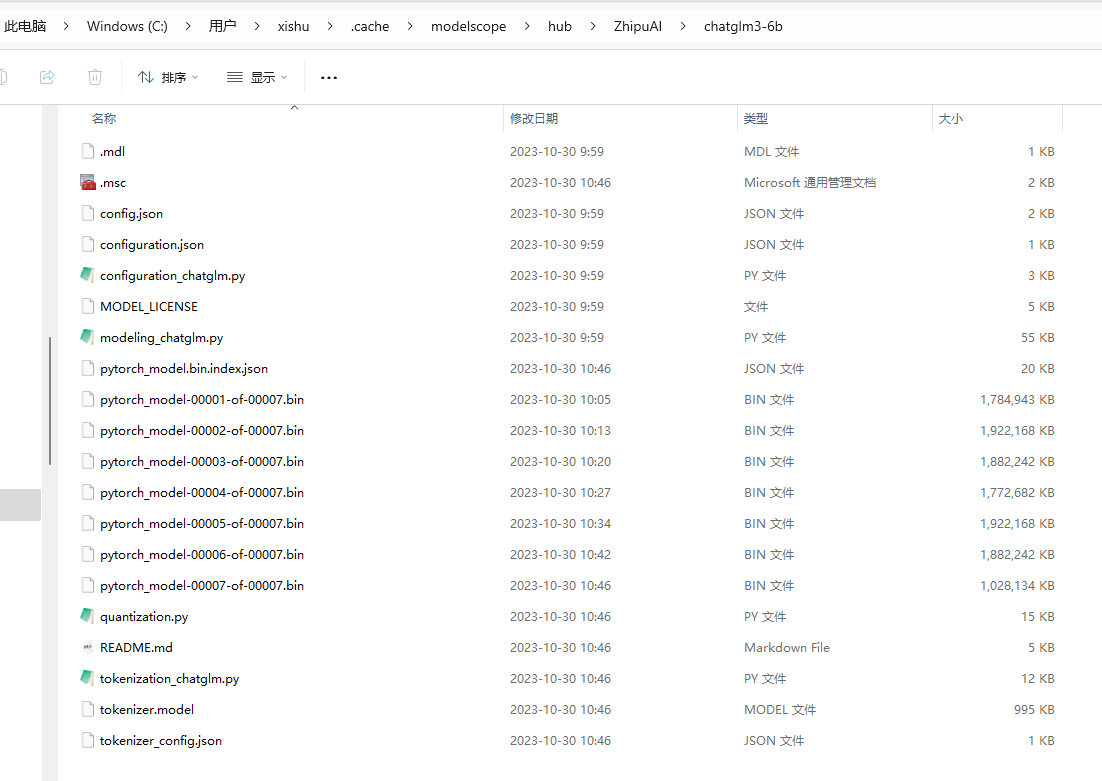
Task: Click the navigation pane scrollbar thumb
Action: tap(50, 401)
